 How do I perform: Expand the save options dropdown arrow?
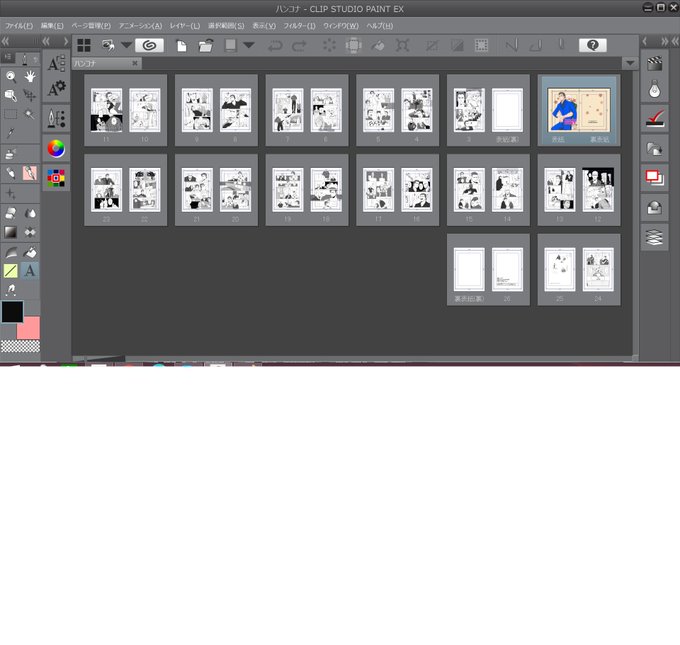(248, 45)
